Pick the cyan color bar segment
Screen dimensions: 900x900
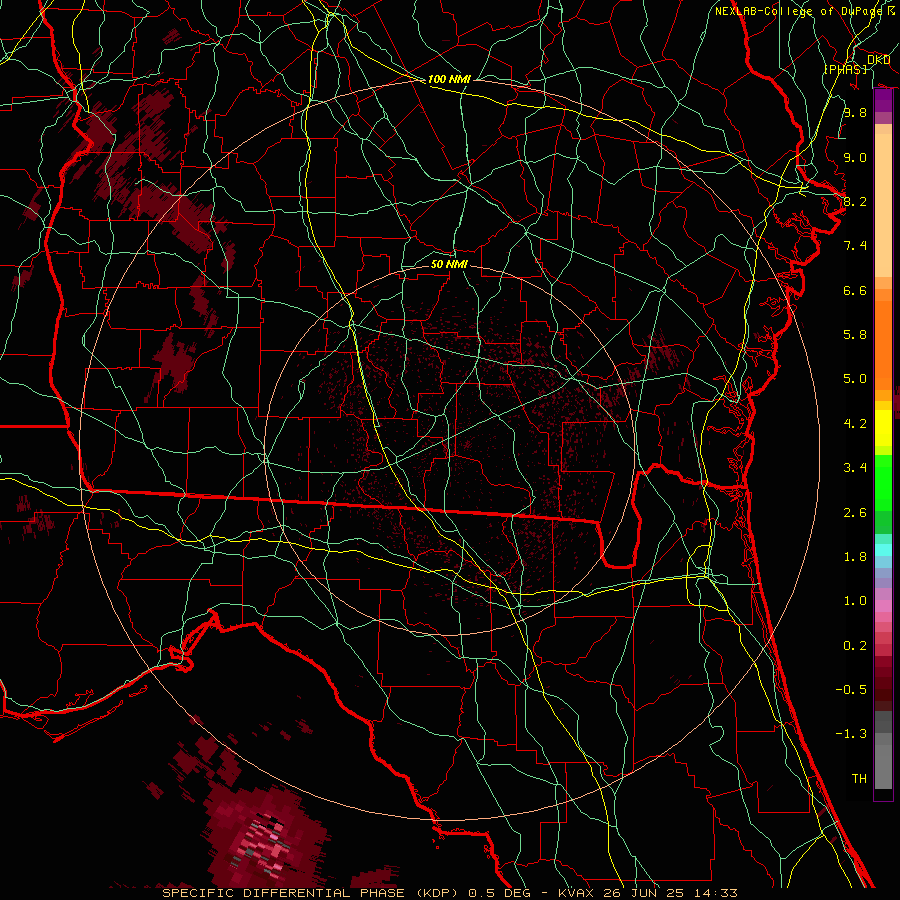point(883,549)
